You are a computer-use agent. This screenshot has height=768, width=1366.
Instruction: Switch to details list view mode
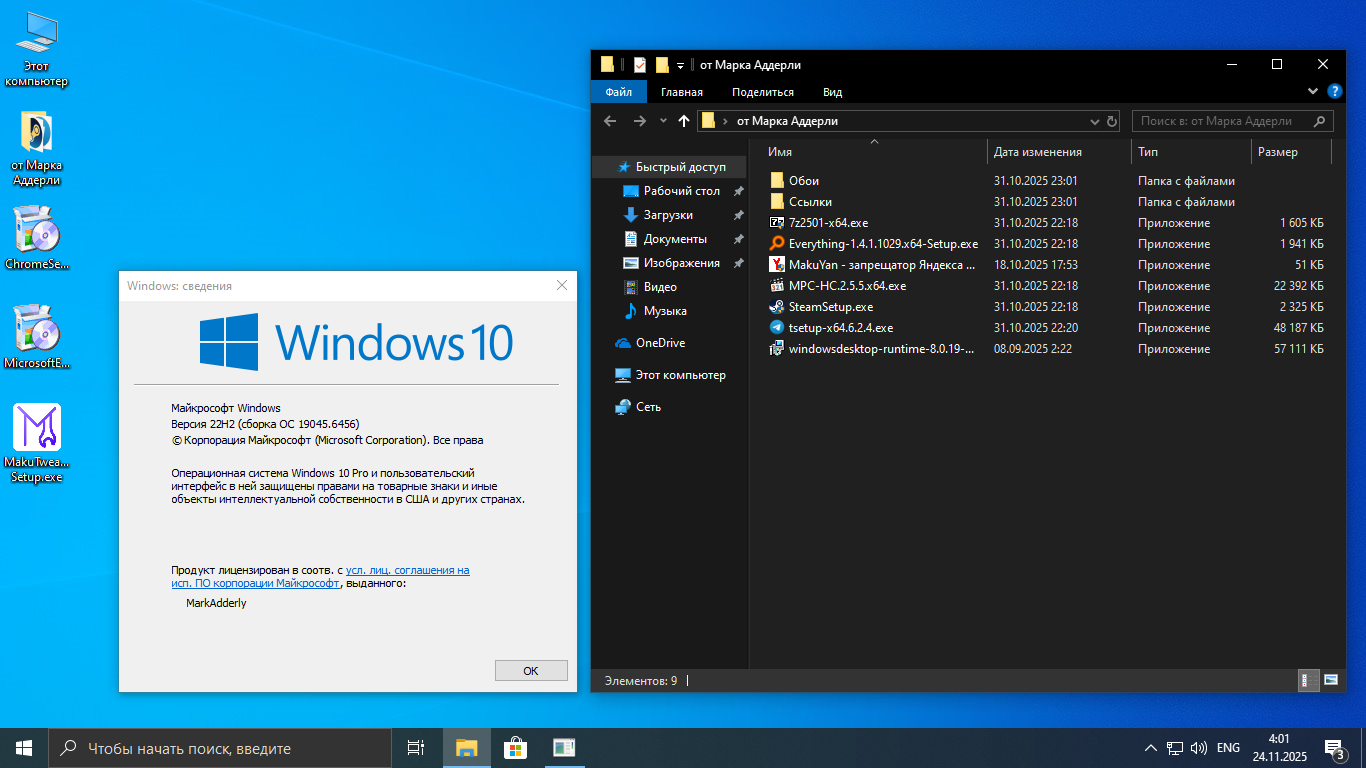1306,680
